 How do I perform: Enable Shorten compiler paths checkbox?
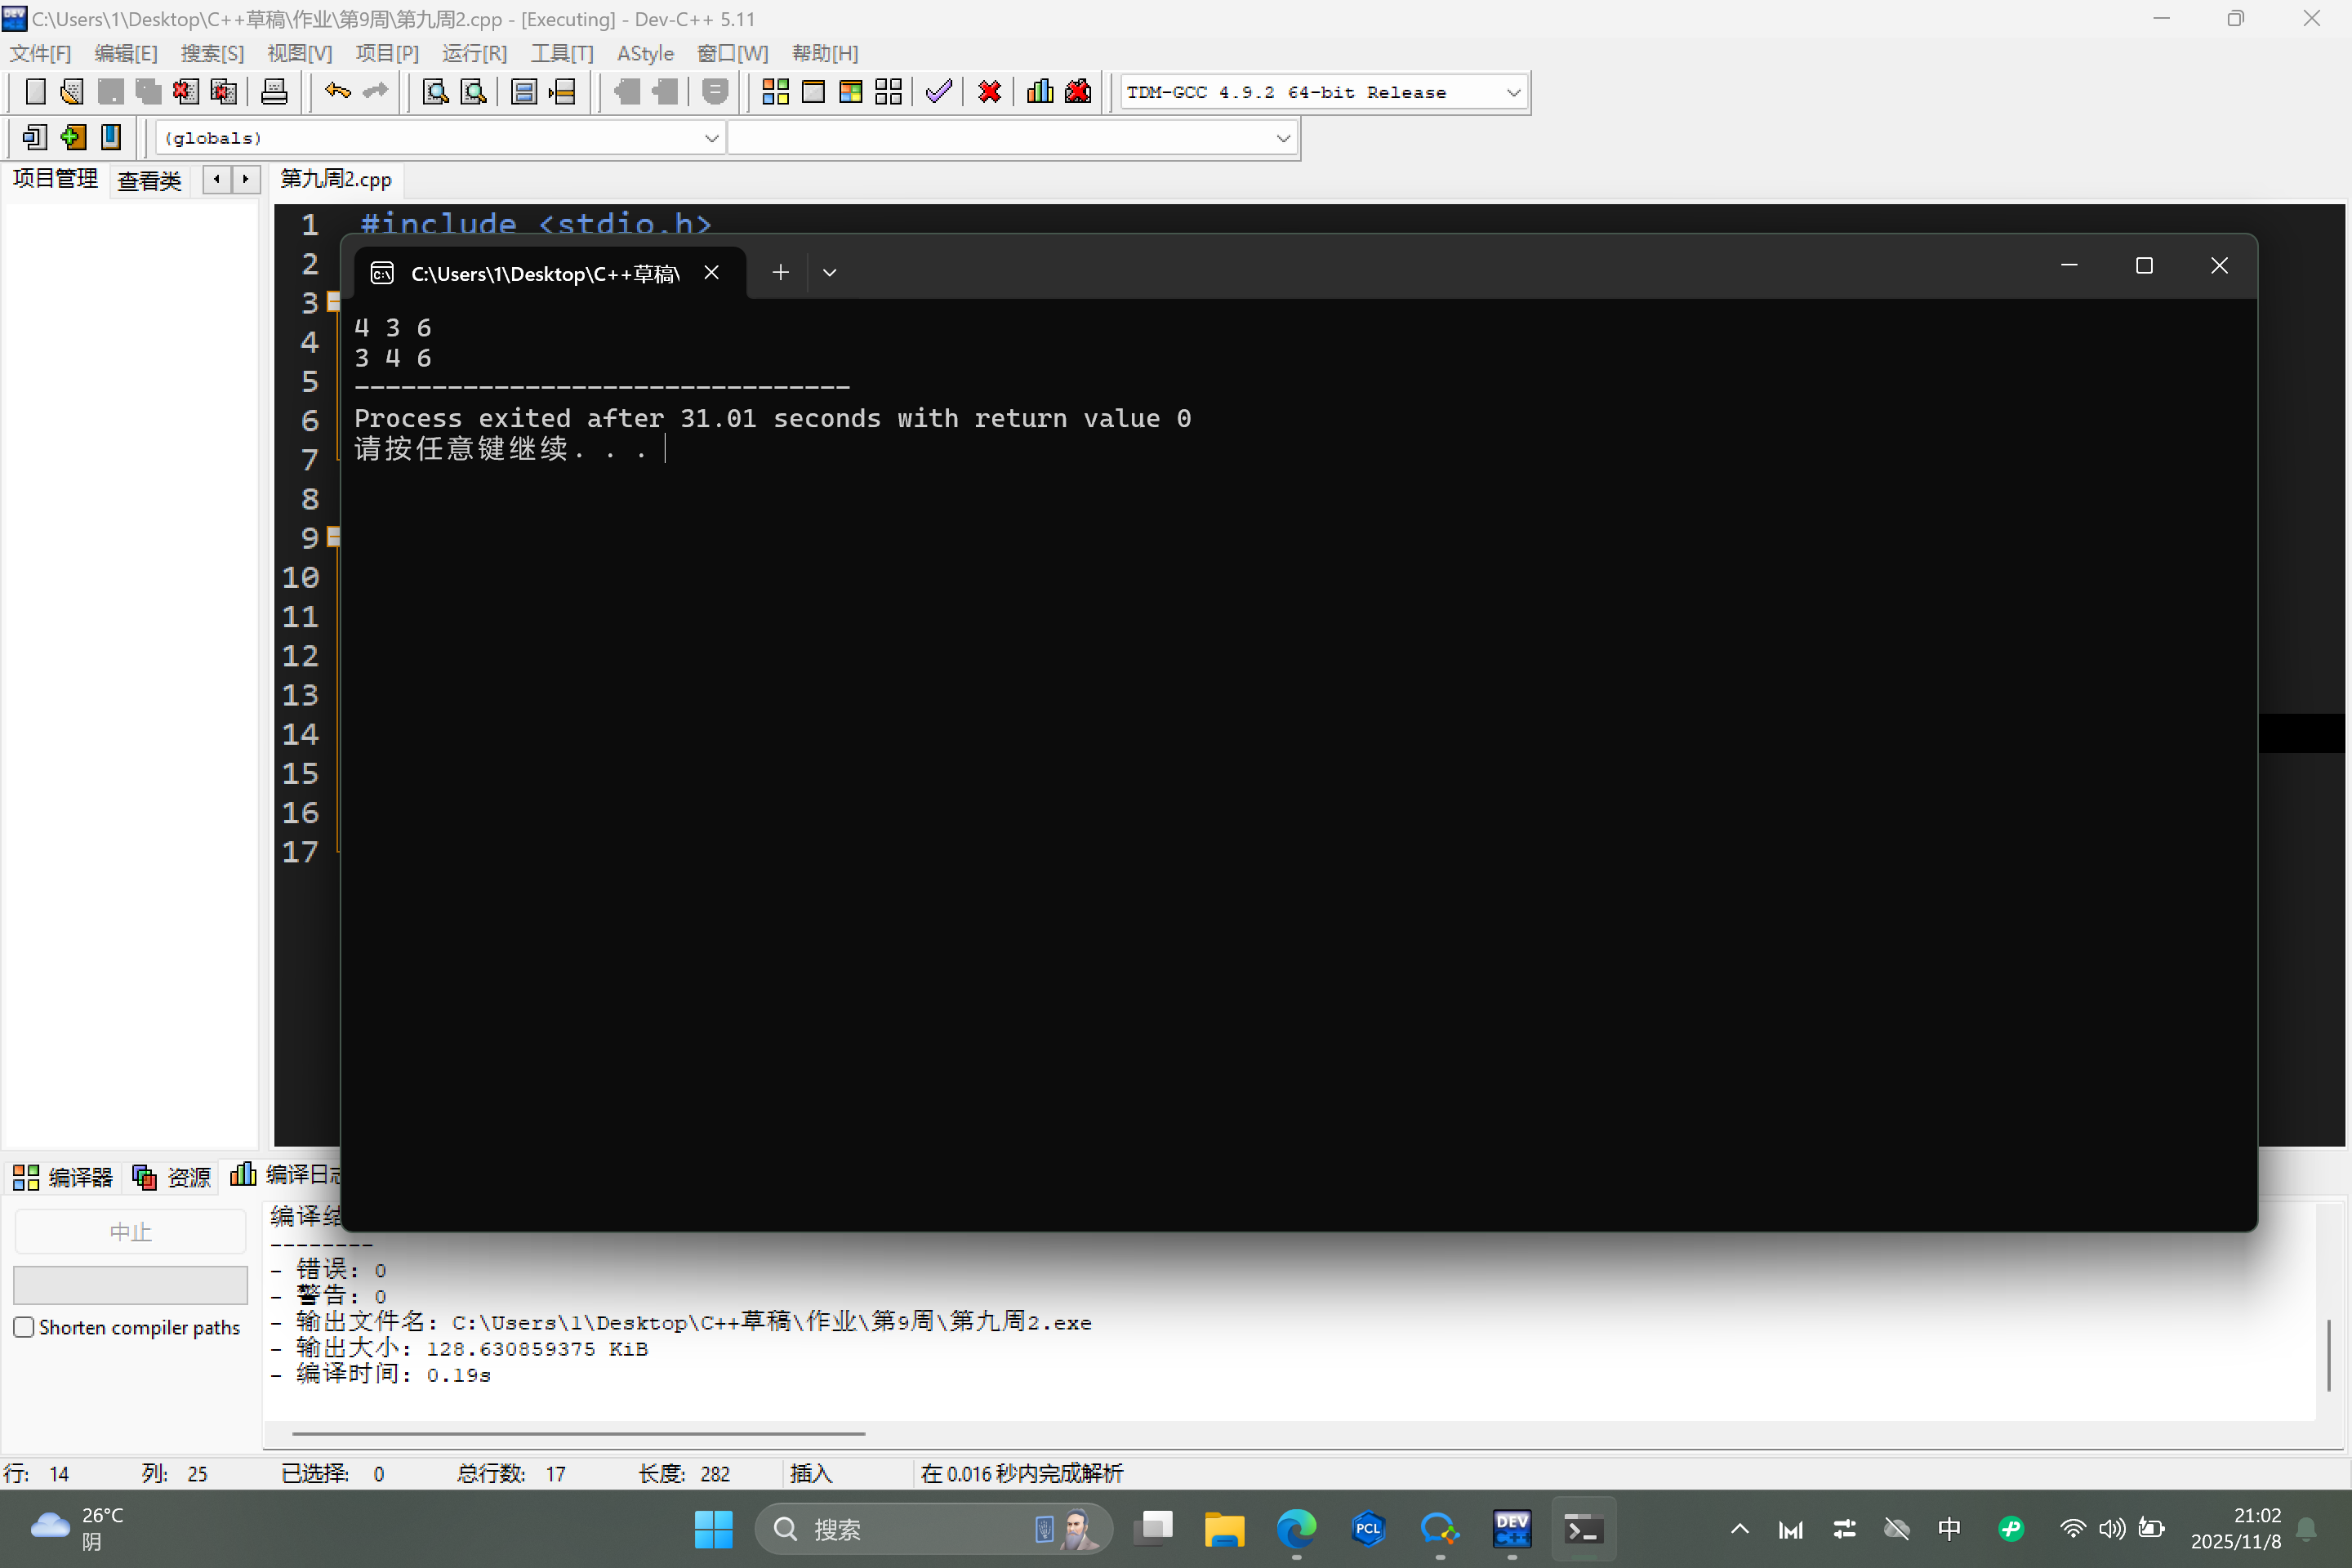(x=24, y=1327)
